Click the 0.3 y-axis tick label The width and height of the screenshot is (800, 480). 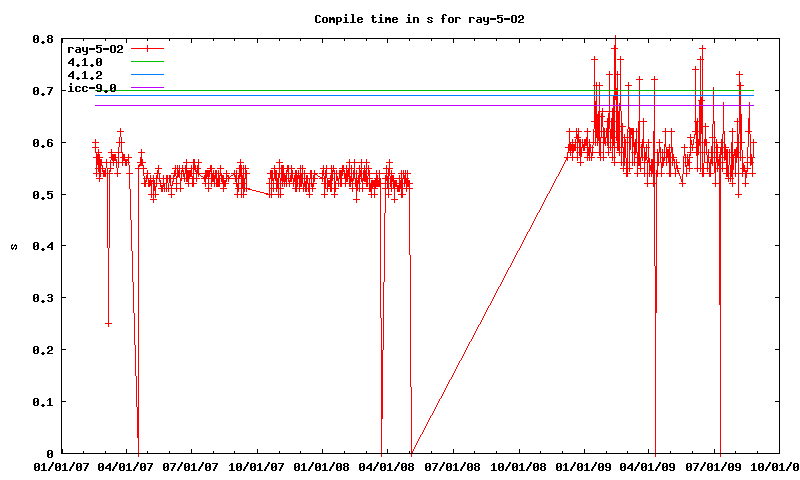point(43,298)
